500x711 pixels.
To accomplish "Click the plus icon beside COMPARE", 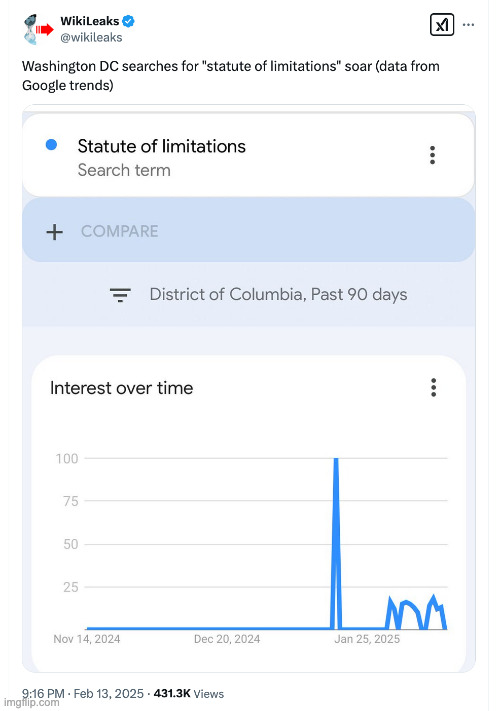I will click(54, 232).
